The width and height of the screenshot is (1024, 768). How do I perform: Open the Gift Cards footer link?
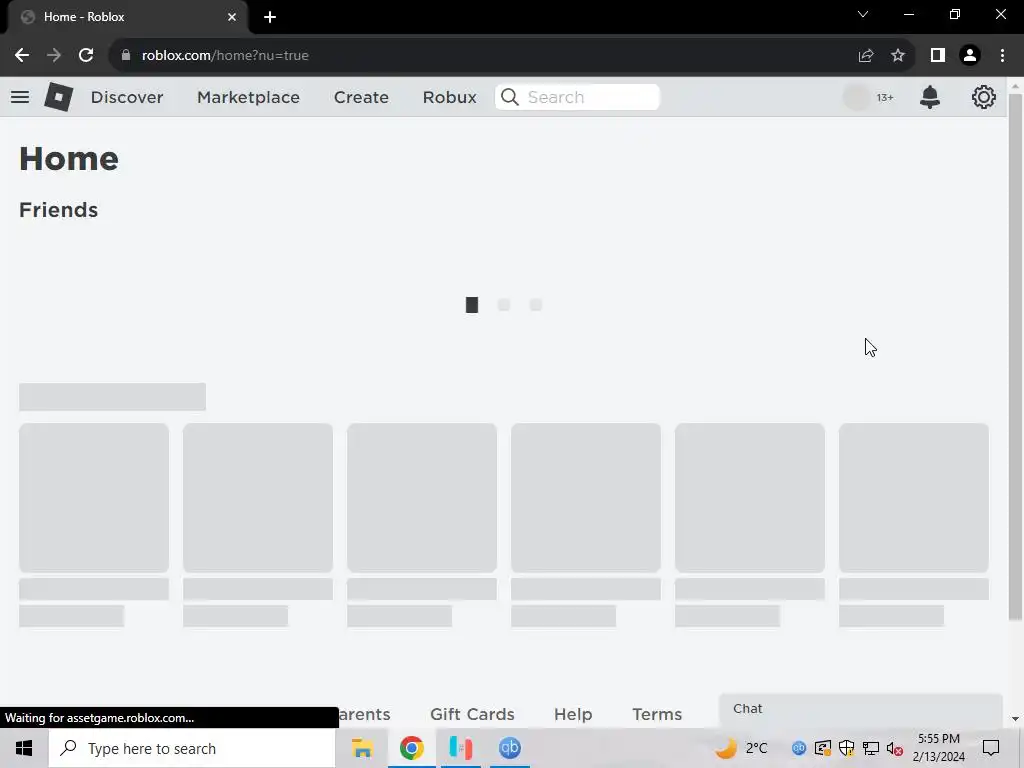(472, 714)
